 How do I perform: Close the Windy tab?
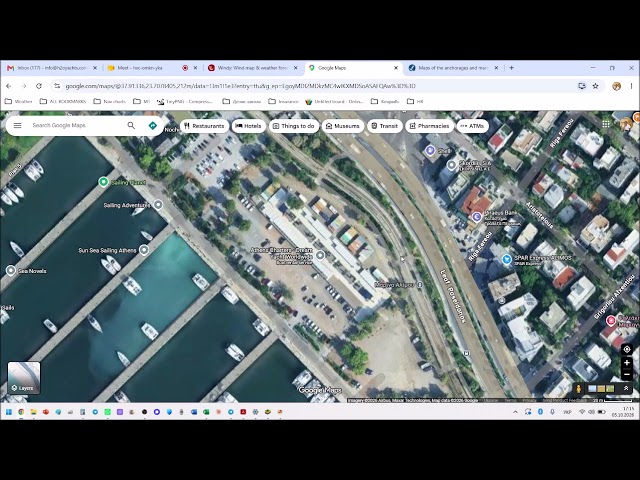tap(296, 68)
